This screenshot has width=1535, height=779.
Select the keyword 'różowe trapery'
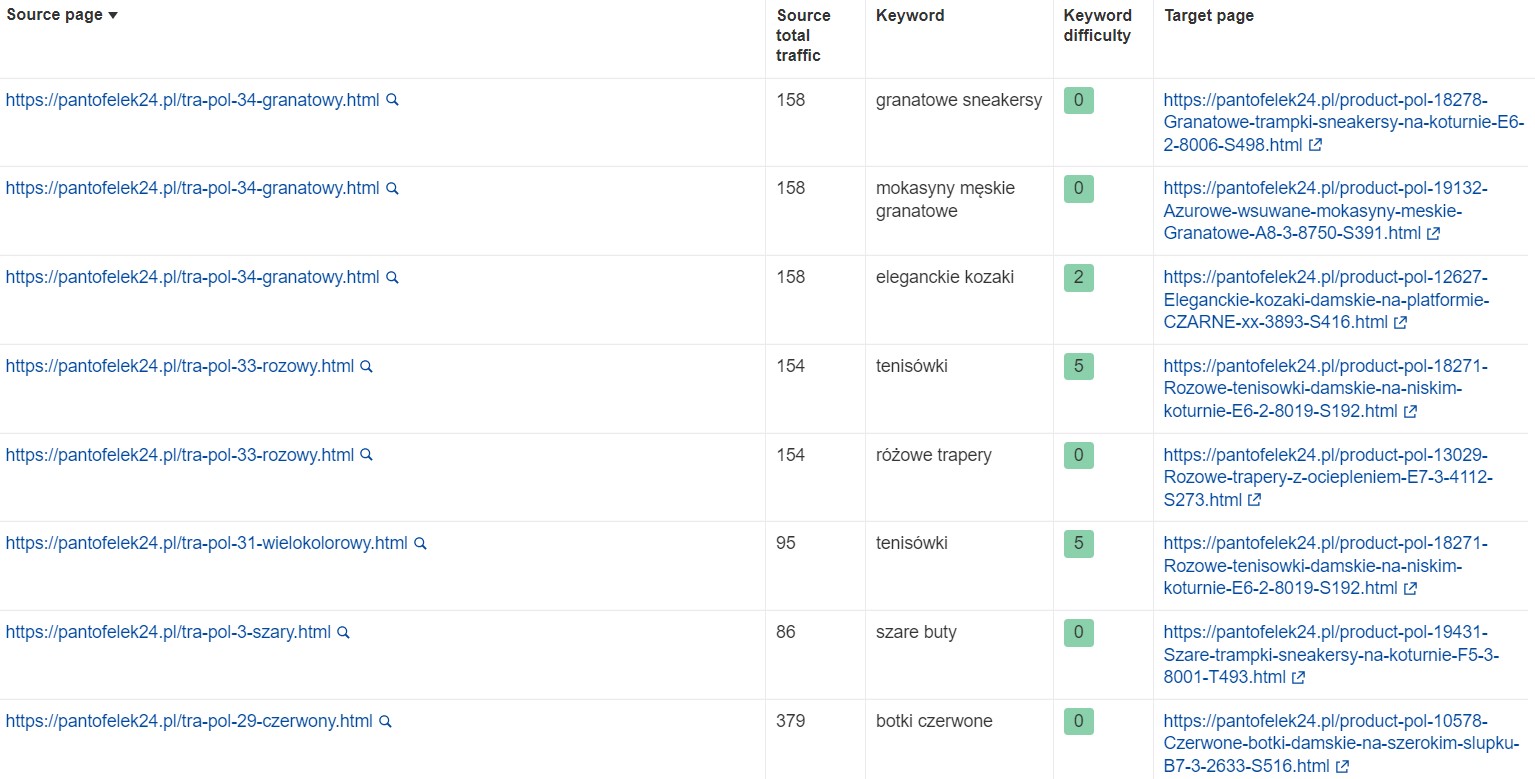(x=934, y=455)
